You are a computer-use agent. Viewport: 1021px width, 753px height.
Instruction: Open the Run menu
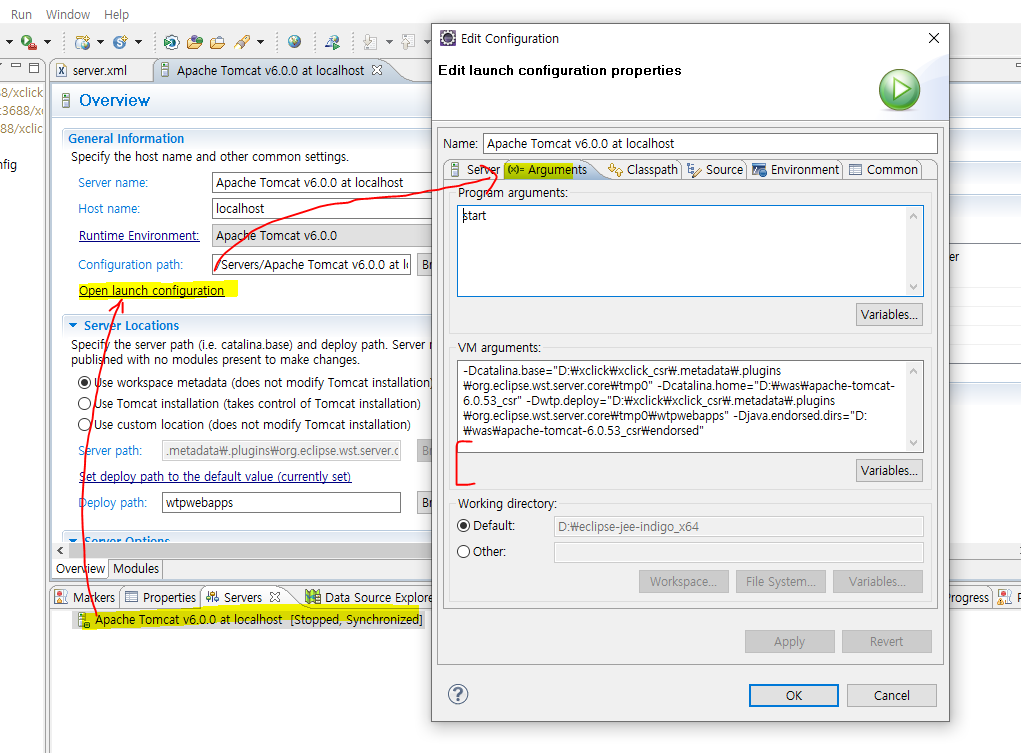pos(21,14)
